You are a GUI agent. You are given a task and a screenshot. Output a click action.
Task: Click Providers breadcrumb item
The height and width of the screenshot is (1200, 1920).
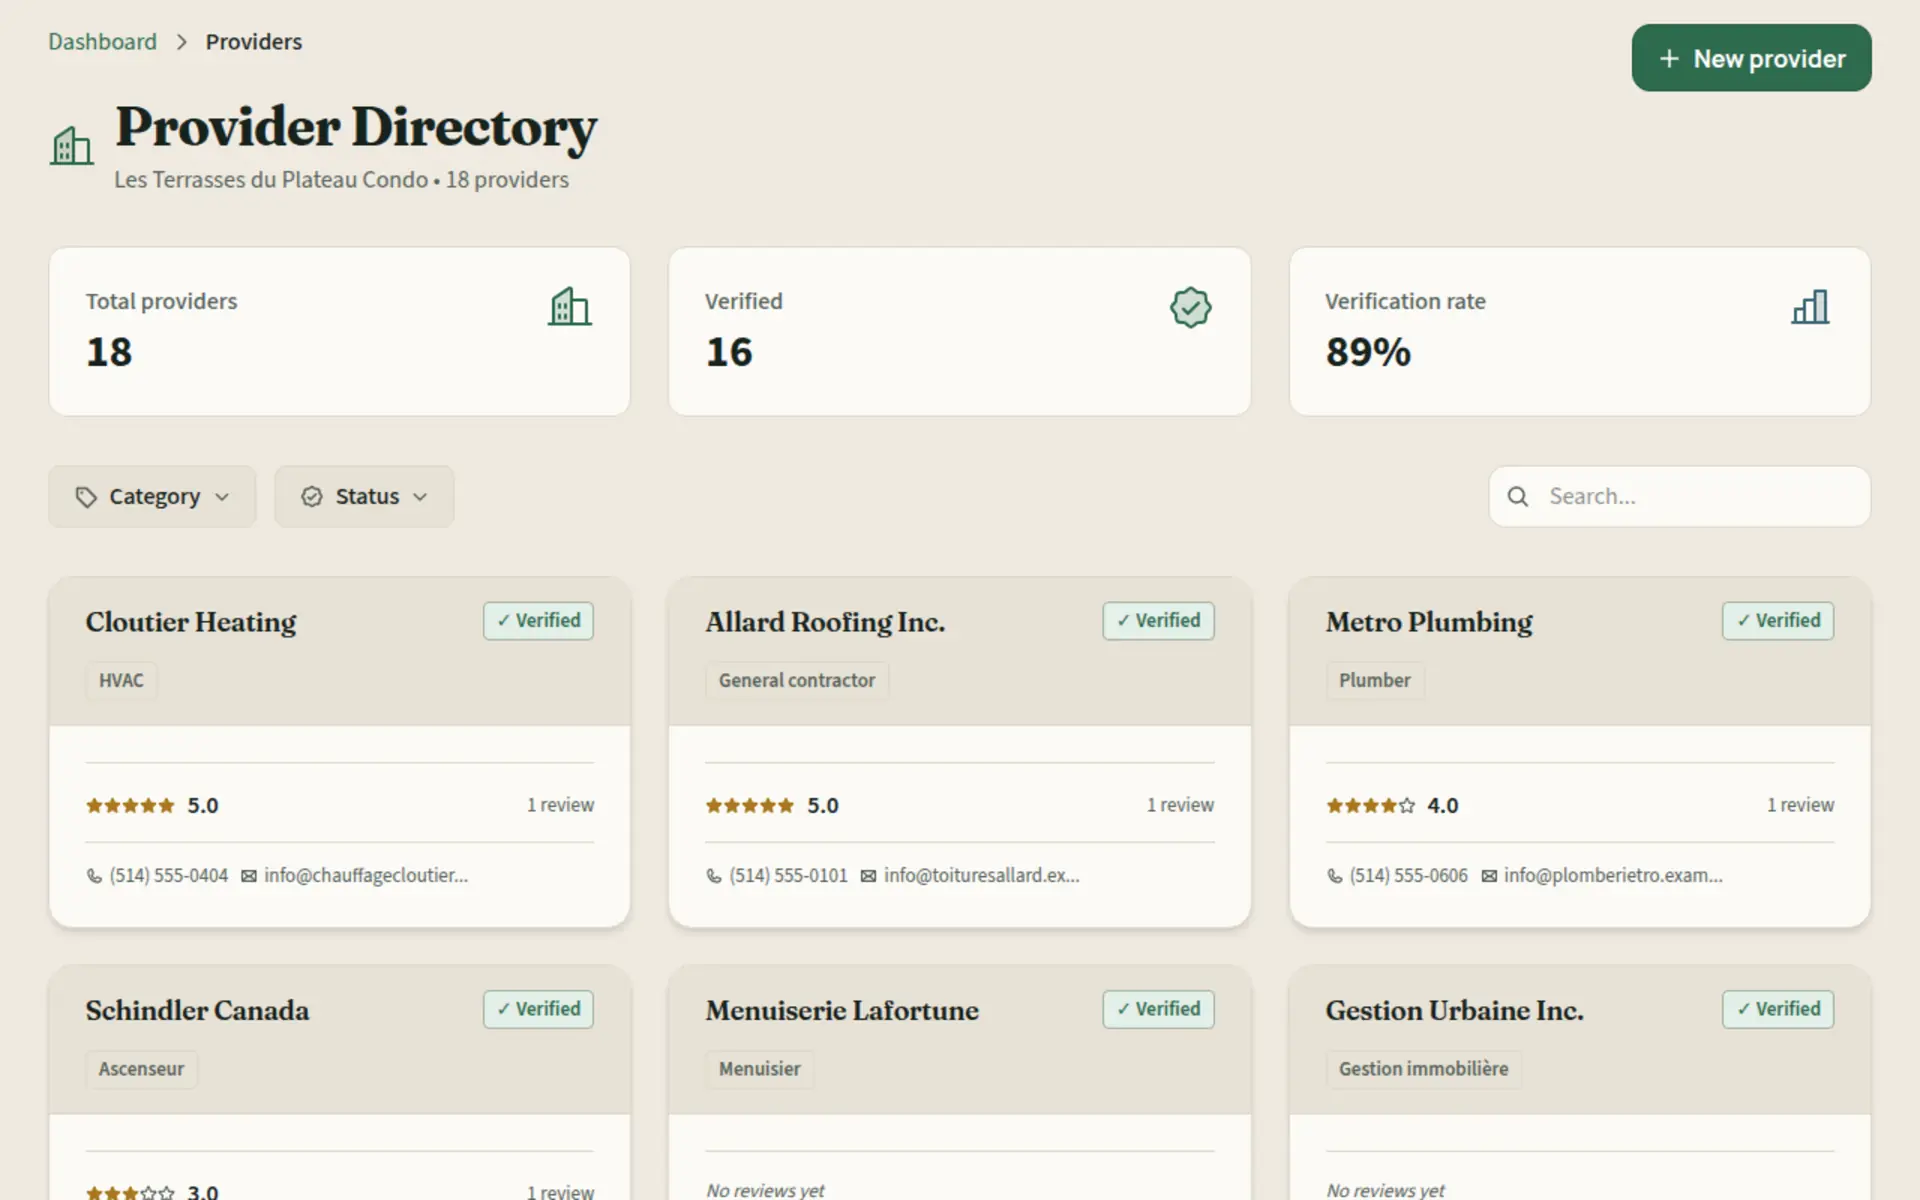pyautogui.click(x=254, y=42)
